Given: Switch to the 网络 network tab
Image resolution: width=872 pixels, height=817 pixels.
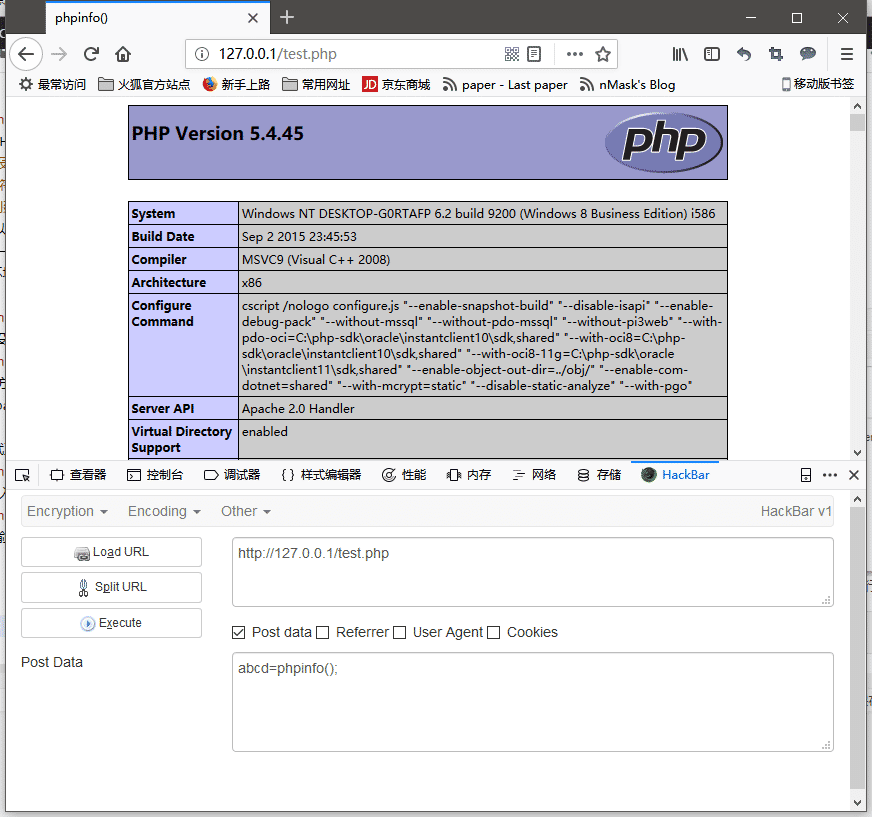Looking at the screenshot, I should [534, 475].
